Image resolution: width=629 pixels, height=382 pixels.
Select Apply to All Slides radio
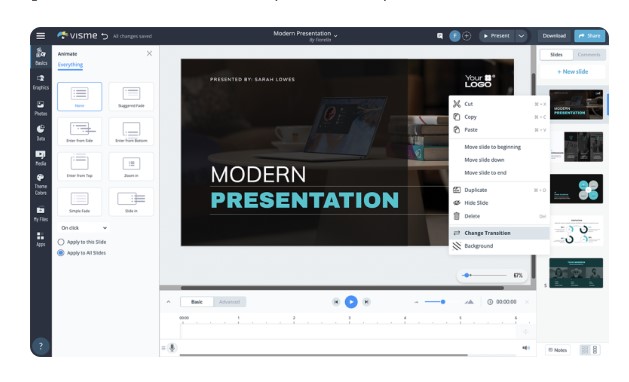point(61,253)
